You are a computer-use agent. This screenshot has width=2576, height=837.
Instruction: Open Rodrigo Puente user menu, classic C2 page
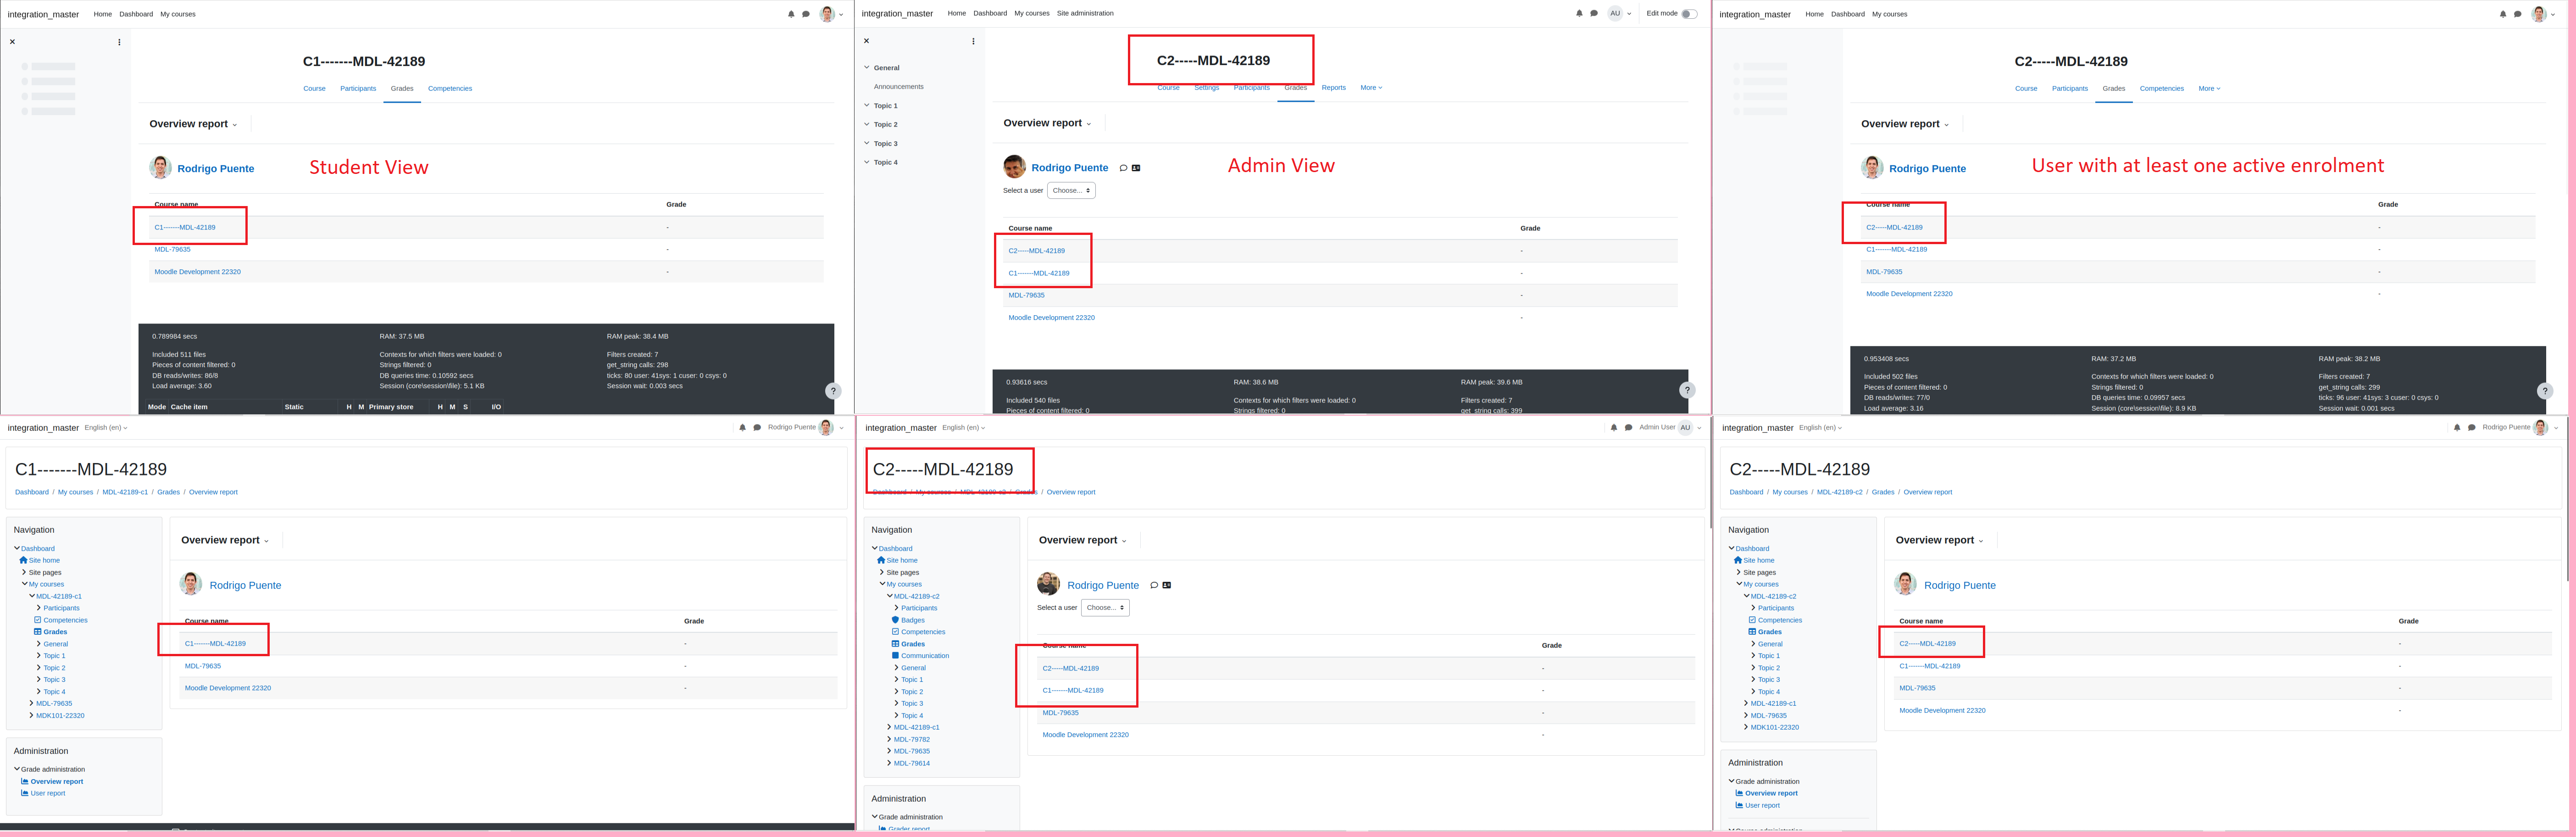(x=2519, y=428)
